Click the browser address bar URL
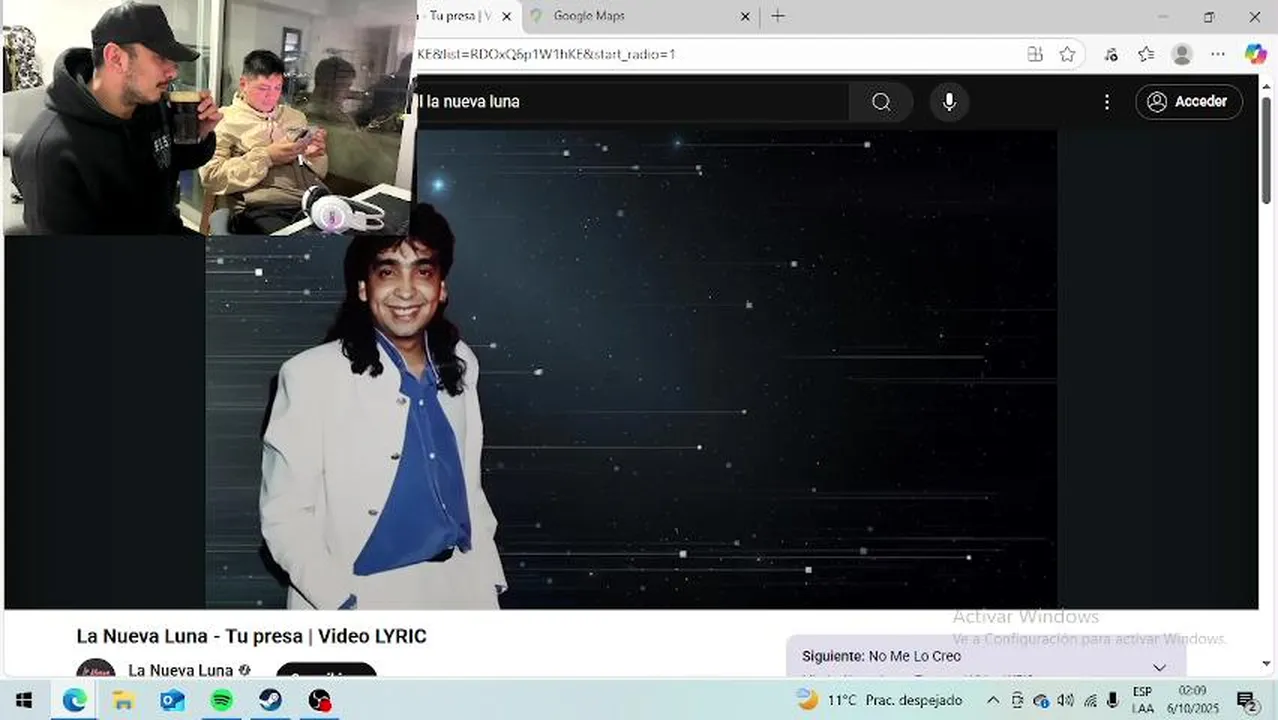Image resolution: width=1278 pixels, height=720 pixels. coord(546,54)
